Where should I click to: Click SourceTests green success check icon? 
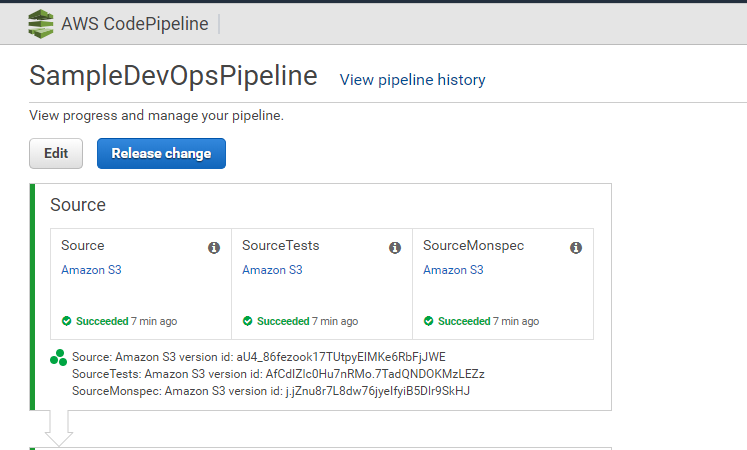pos(248,322)
